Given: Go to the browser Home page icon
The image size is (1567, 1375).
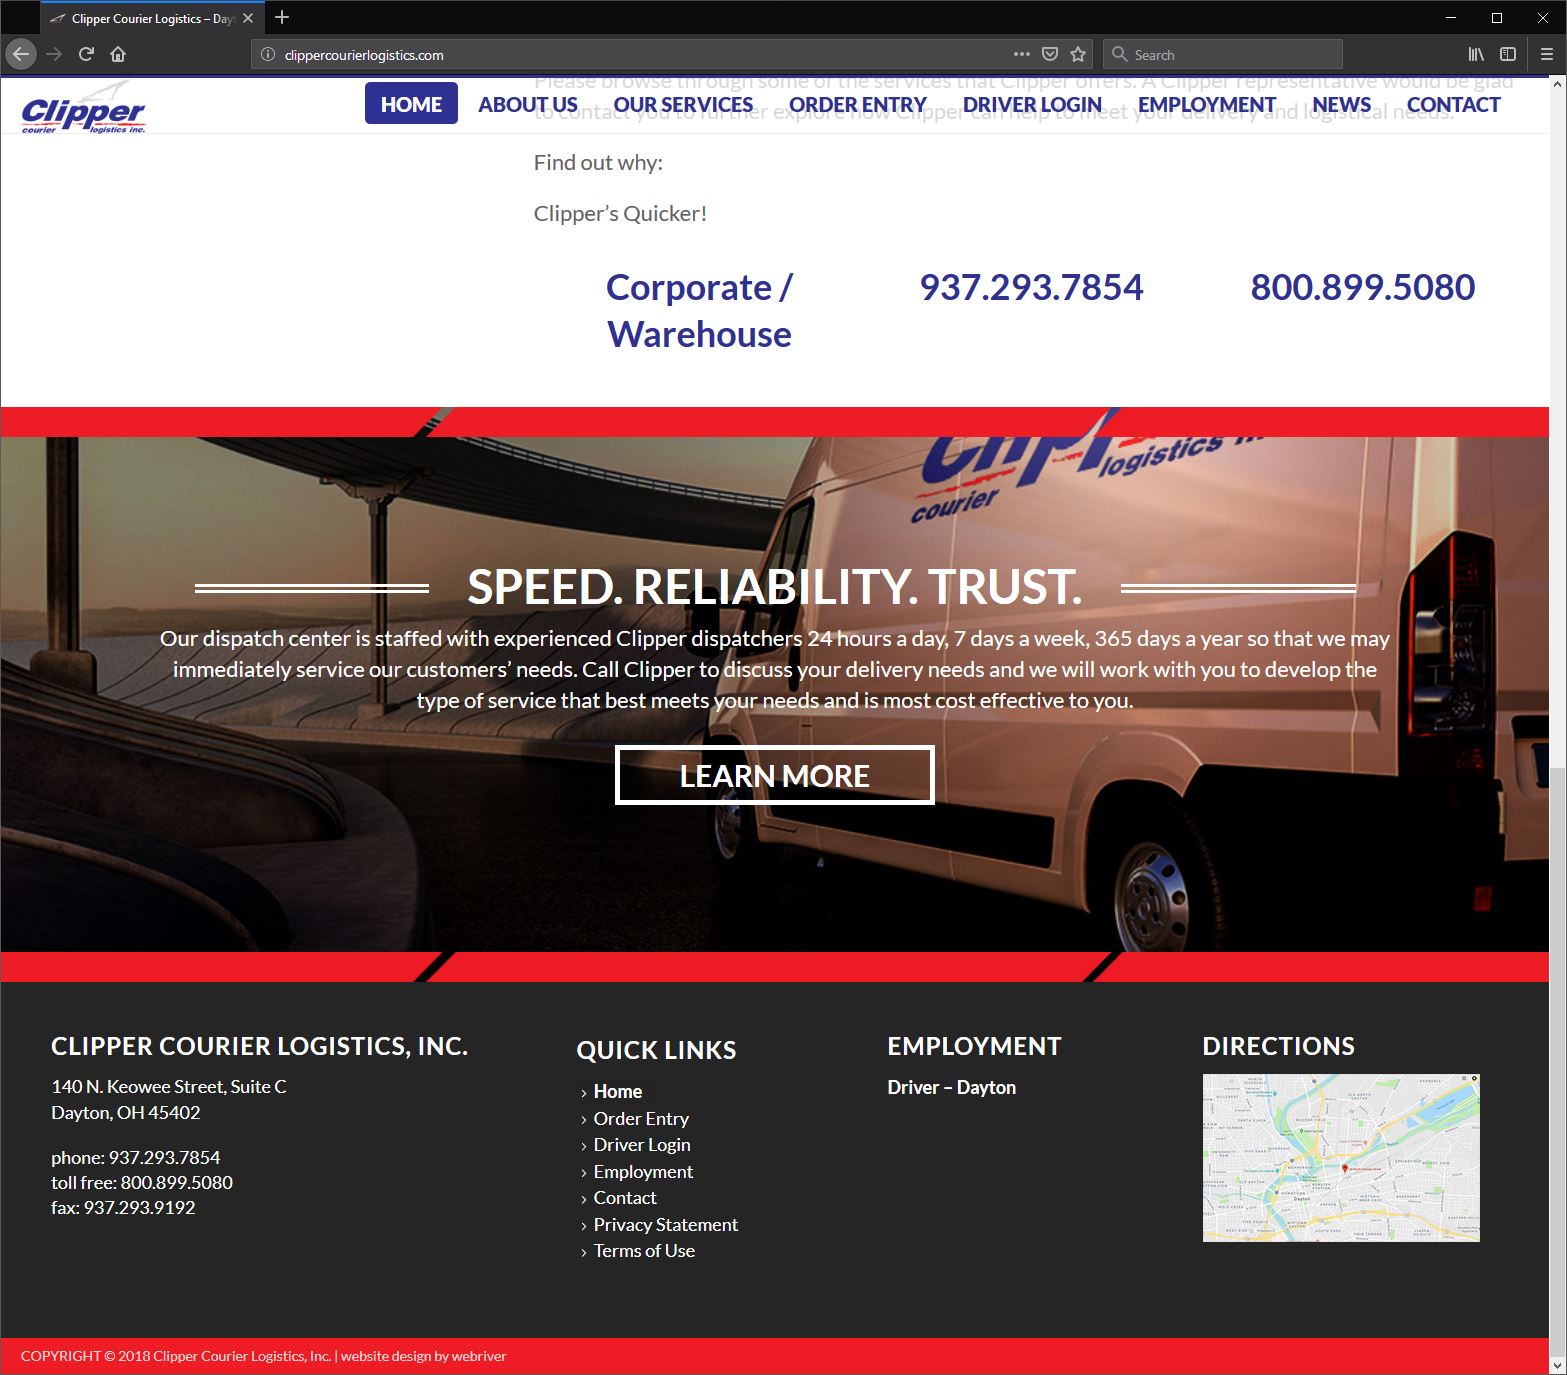Looking at the screenshot, I should pyautogui.click(x=118, y=54).
